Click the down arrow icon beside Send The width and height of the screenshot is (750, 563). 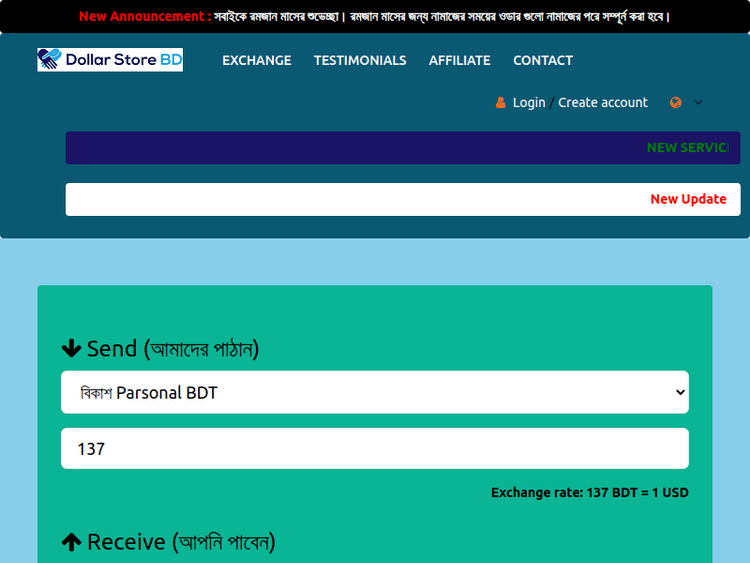(x=71, y=349)
